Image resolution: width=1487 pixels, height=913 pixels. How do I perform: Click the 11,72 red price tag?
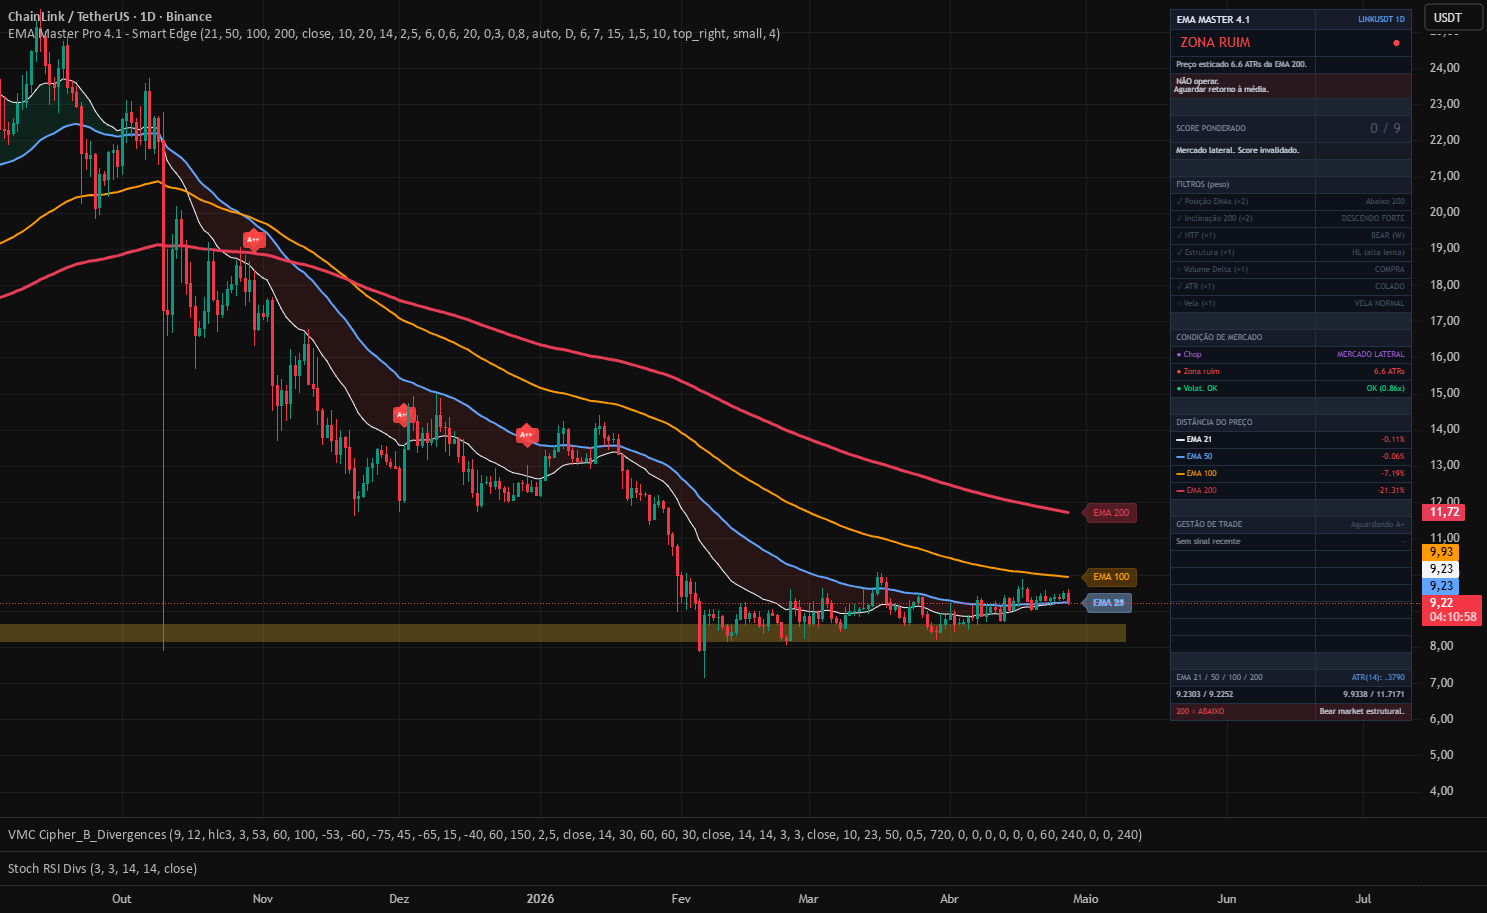tap(1443, 512)
